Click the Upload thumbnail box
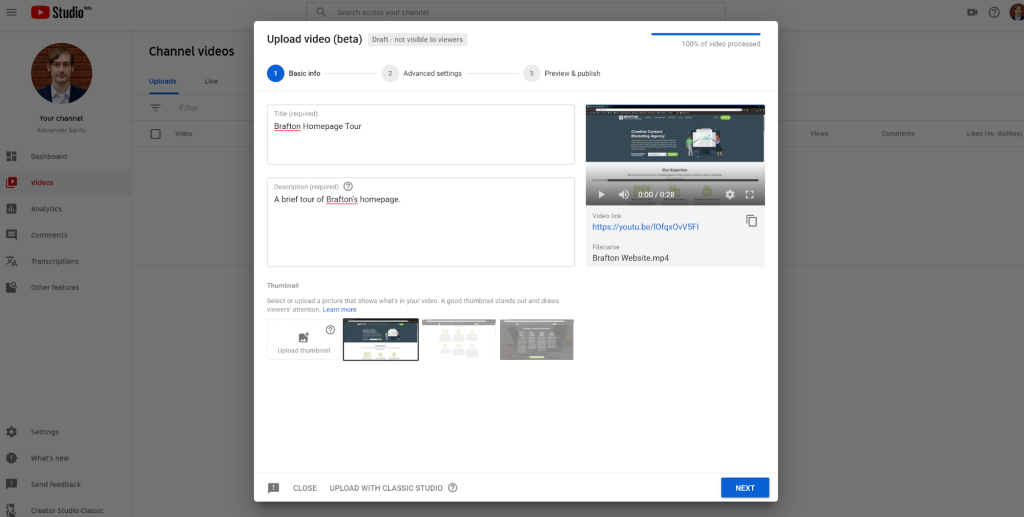This screenshot has height=517, width=1024. [304, 340]
